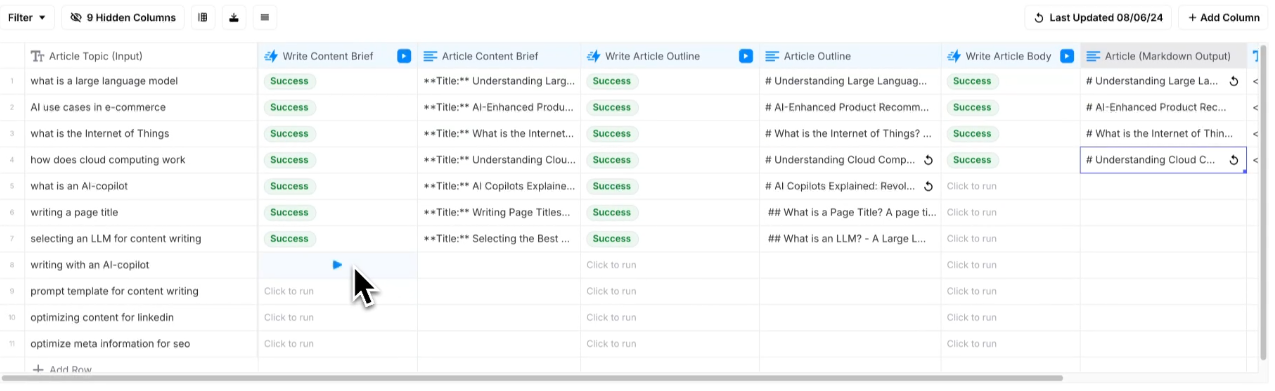Click the plus icon beside Add Row
This screenshot has width=1275, height=391.
[x=38, y=370]
